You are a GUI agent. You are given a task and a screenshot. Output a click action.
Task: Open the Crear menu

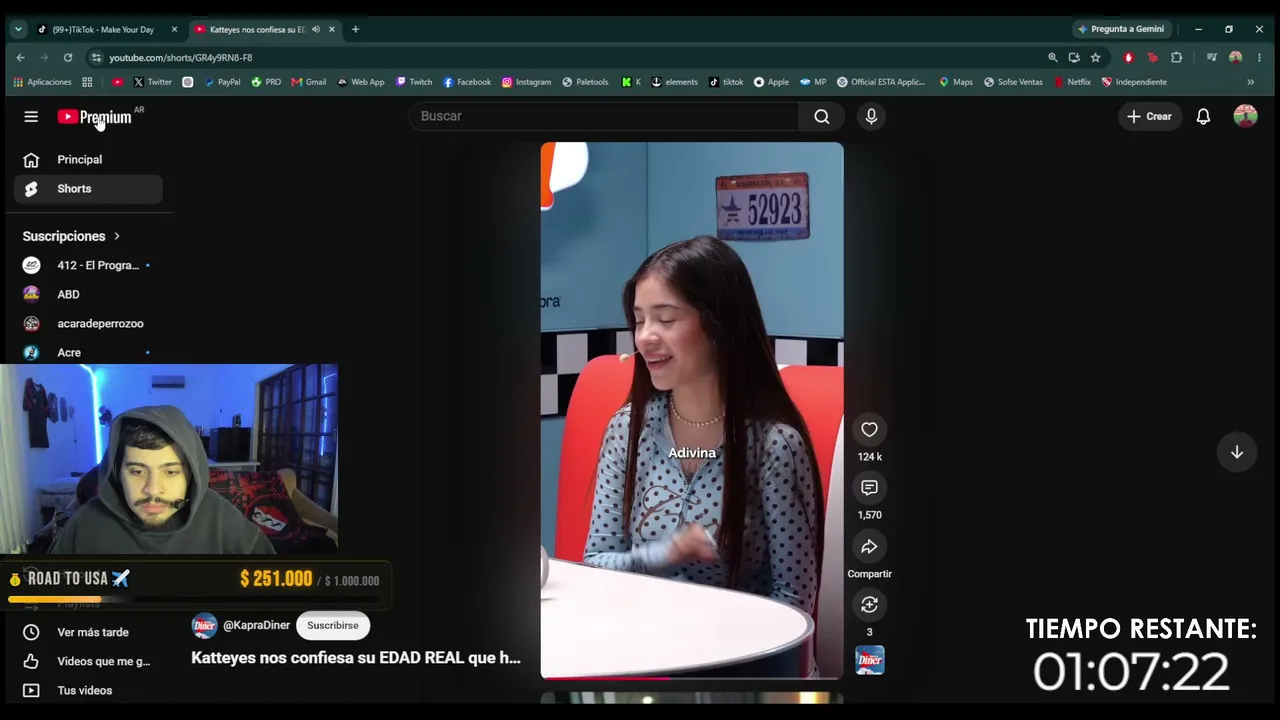[x=1149, y=117]
